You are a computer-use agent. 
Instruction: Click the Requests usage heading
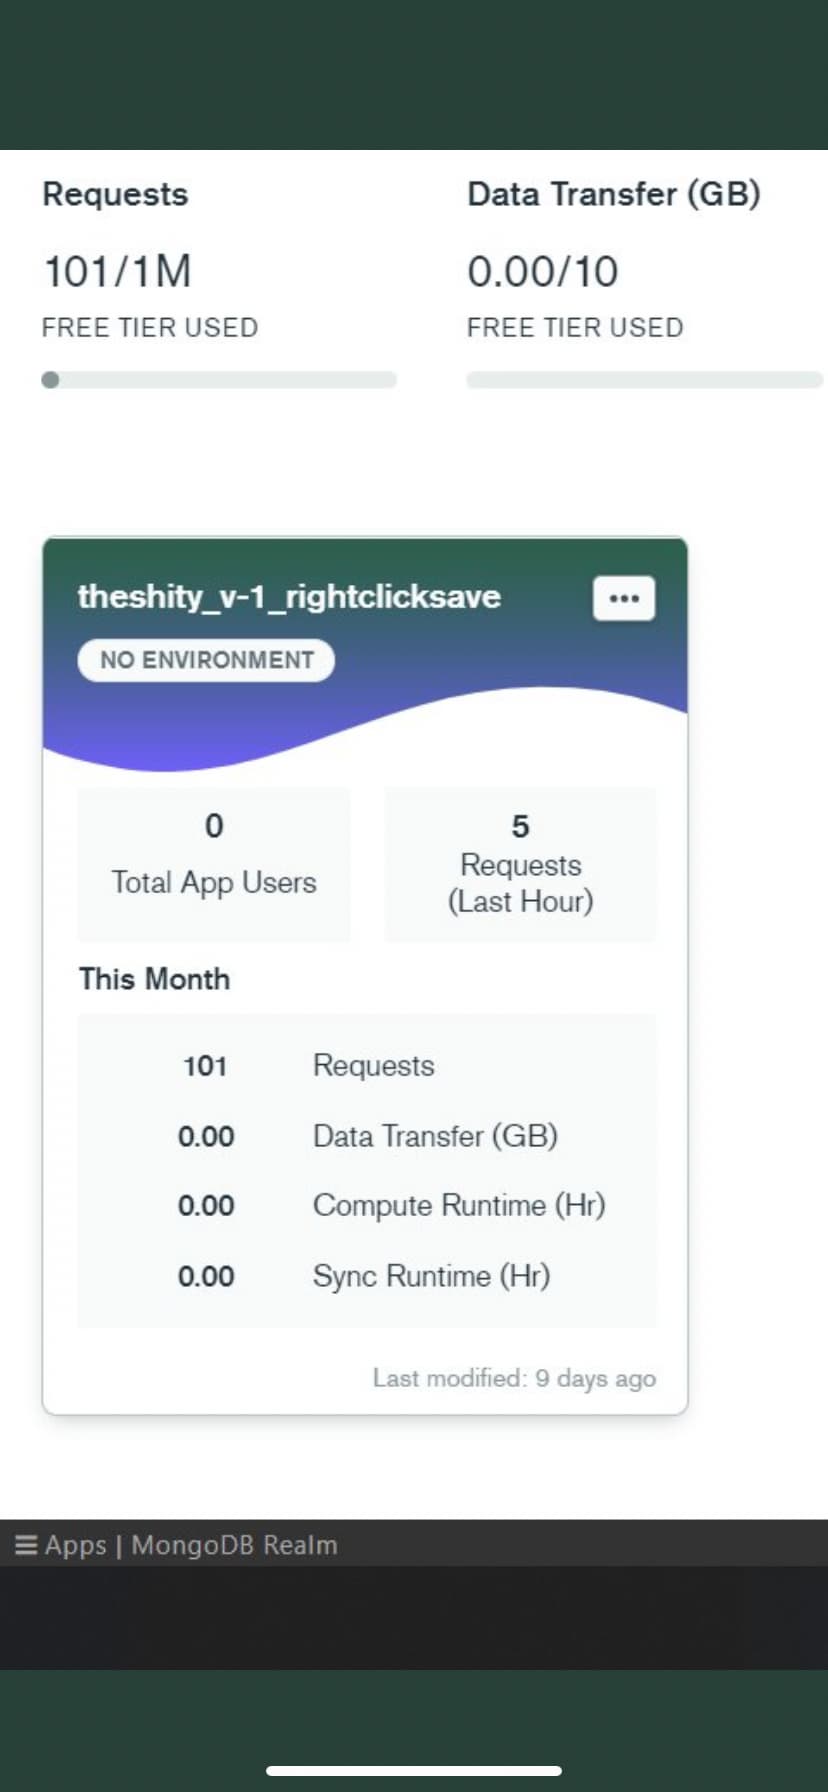click(x=115, y=194)
